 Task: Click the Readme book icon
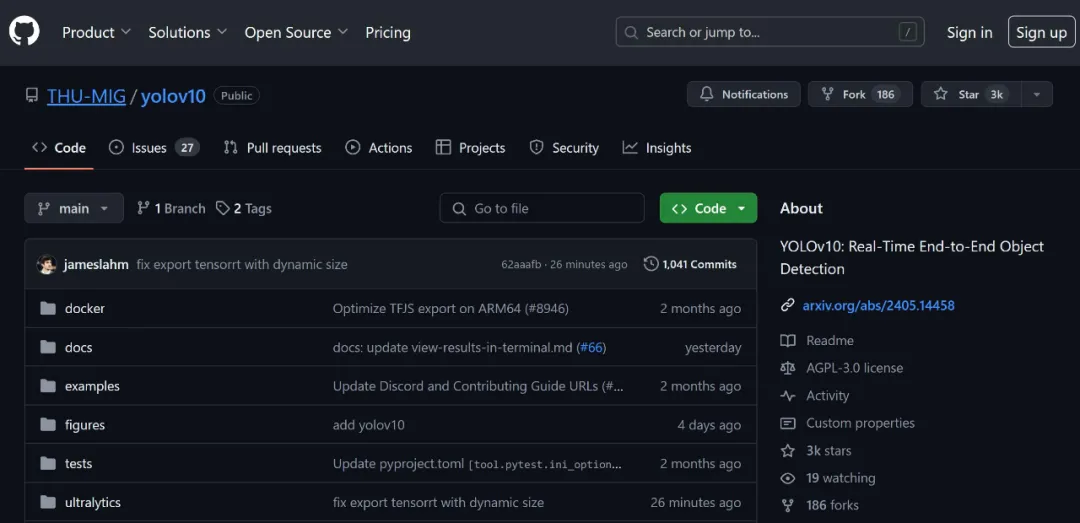(x=788, y=340)
